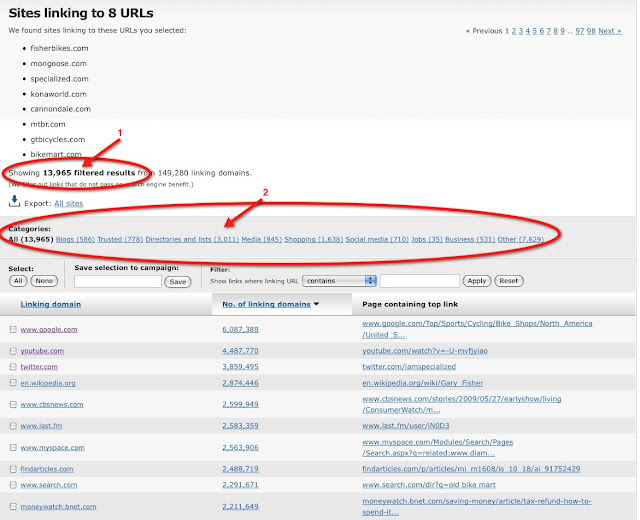Viewport: 640px width, 520px height.
Task: Focus the campaign name input field
Action: coord(118,281)
